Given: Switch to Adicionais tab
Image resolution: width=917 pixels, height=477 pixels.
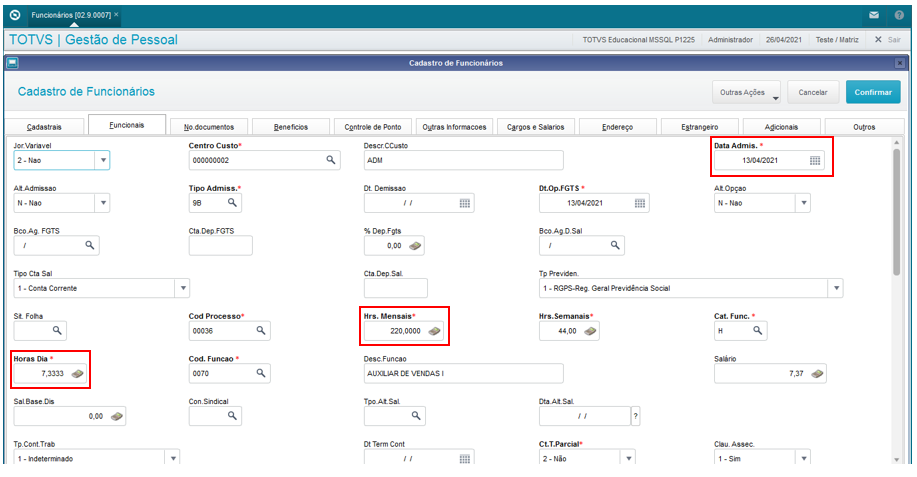Looking at the screenshot, I should (781, 127).
